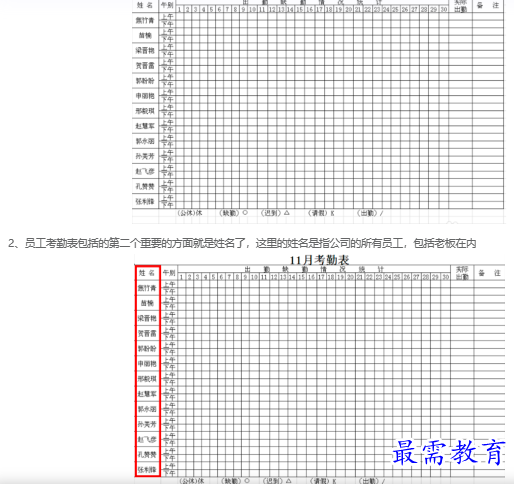Click the (请假)K legend in the upper sheet

click(321, 213)
